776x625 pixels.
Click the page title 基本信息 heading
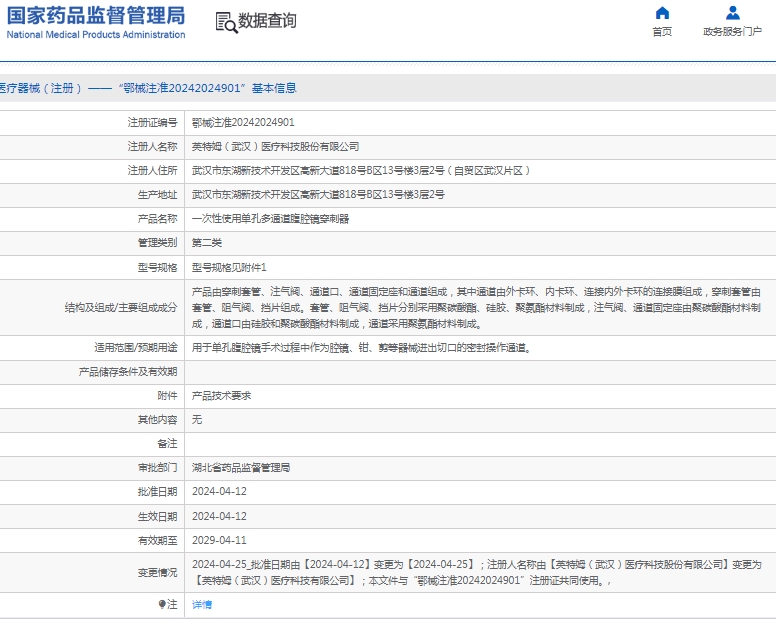click(x=274, y=88)
